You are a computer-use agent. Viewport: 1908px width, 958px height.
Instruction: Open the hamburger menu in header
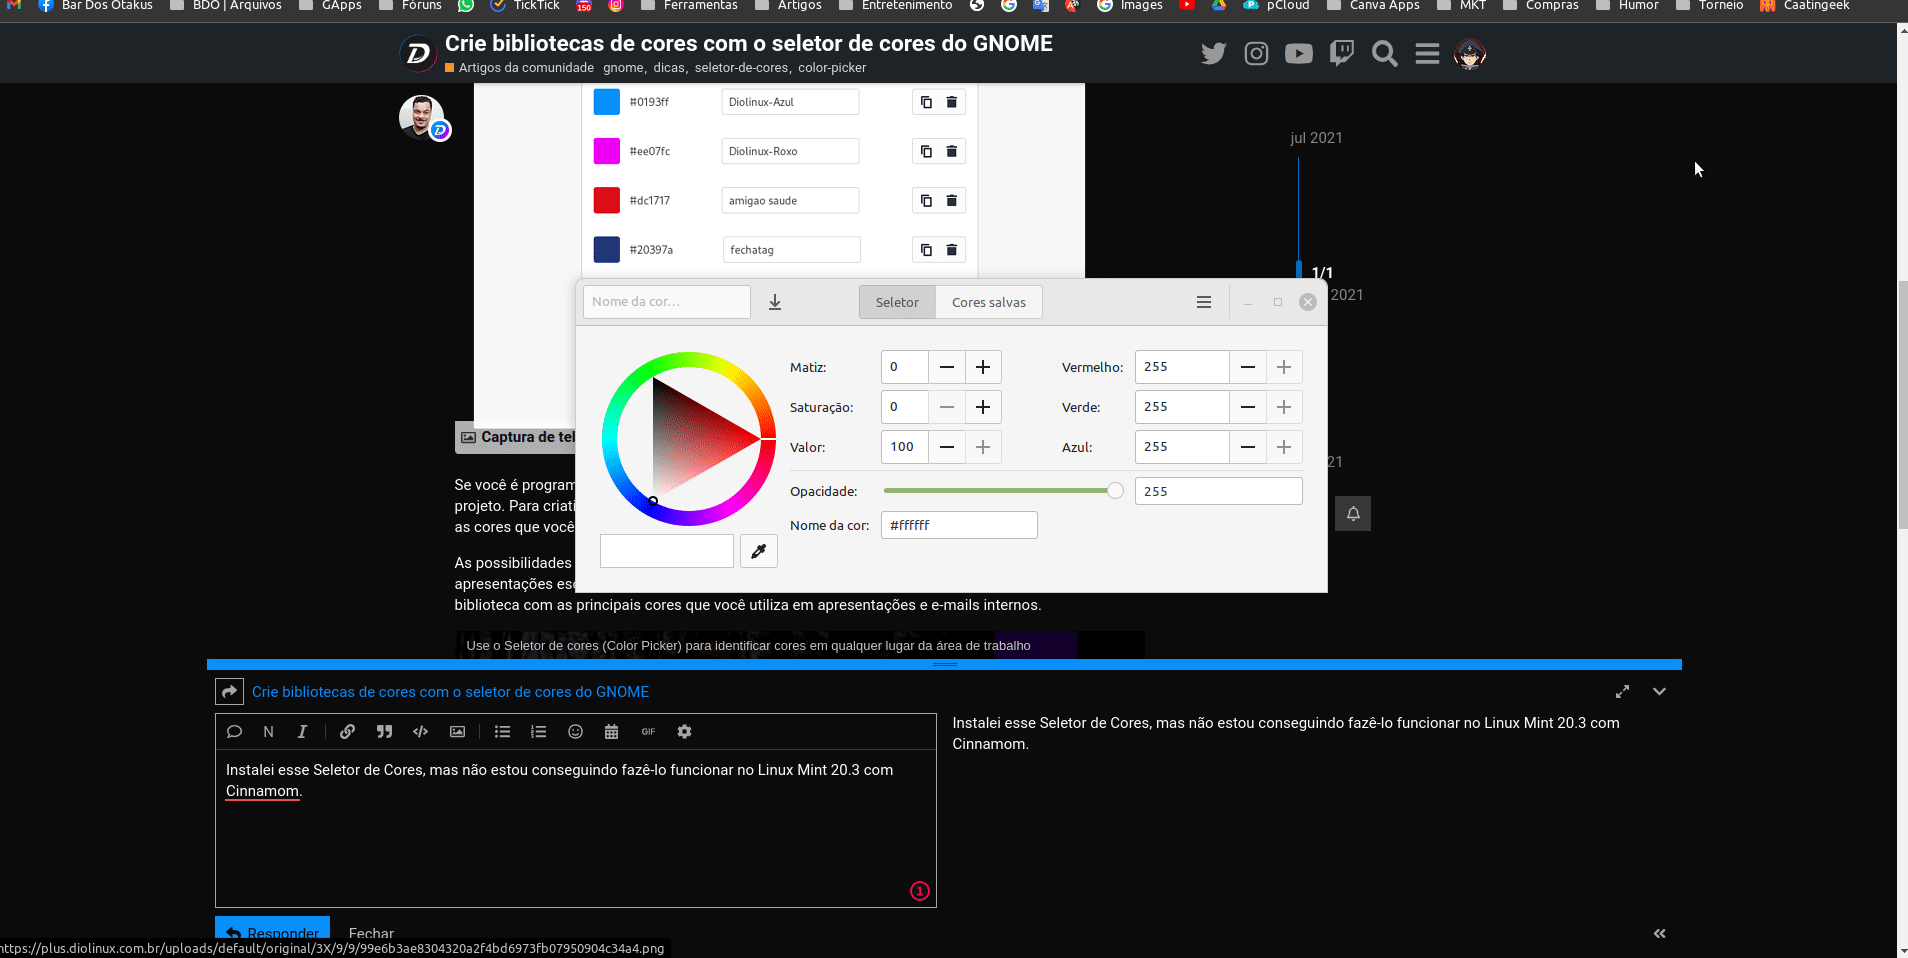pos(1427,54)
